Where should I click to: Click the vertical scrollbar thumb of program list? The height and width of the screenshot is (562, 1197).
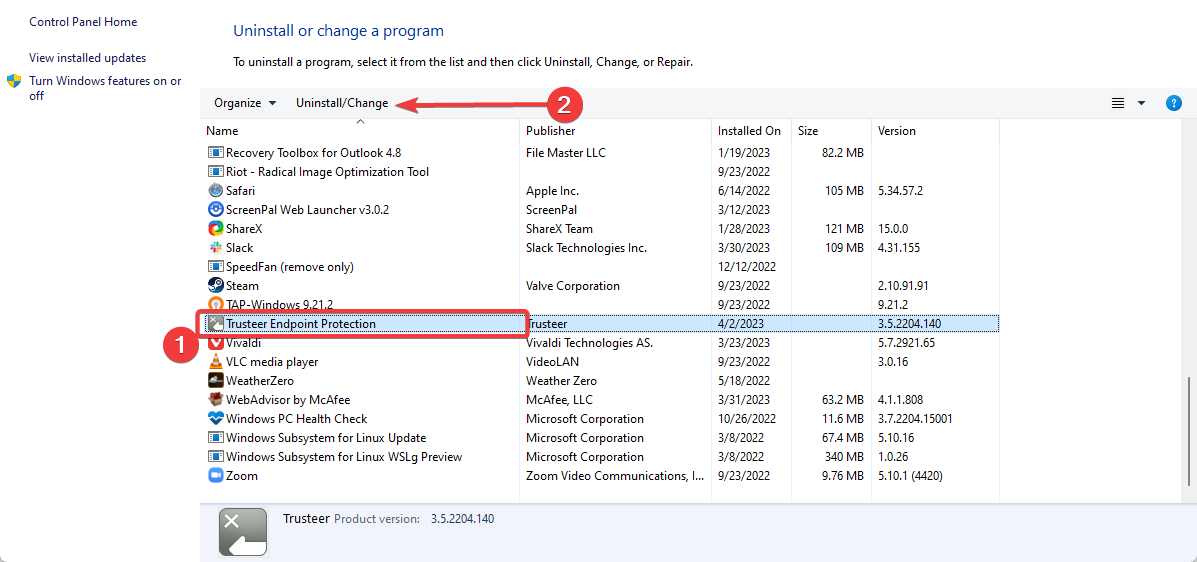tap(1189, 431)
